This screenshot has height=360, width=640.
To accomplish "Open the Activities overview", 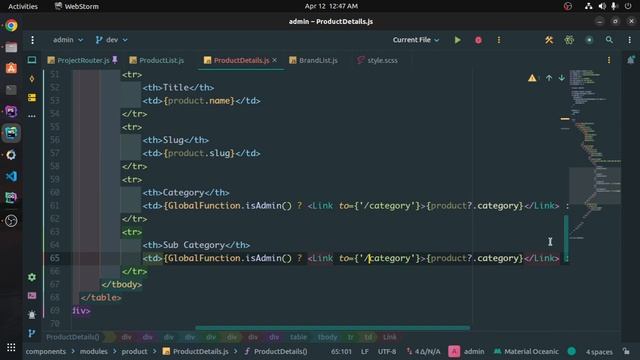I will [23, 6].
